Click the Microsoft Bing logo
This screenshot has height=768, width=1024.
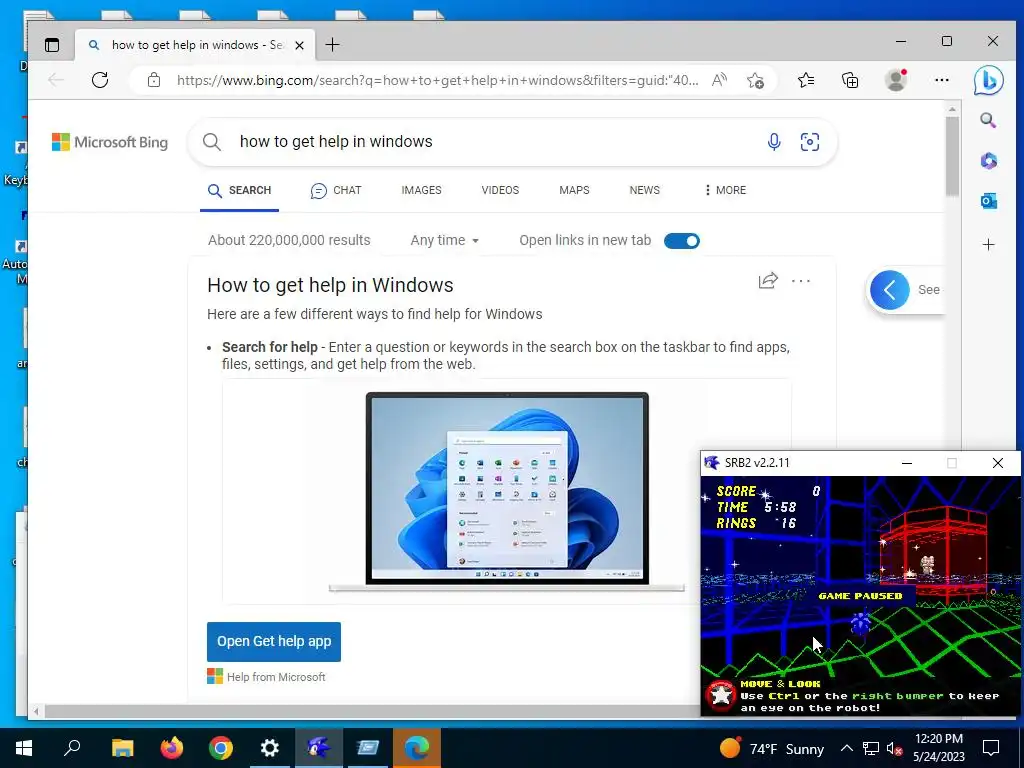(110, 142)
